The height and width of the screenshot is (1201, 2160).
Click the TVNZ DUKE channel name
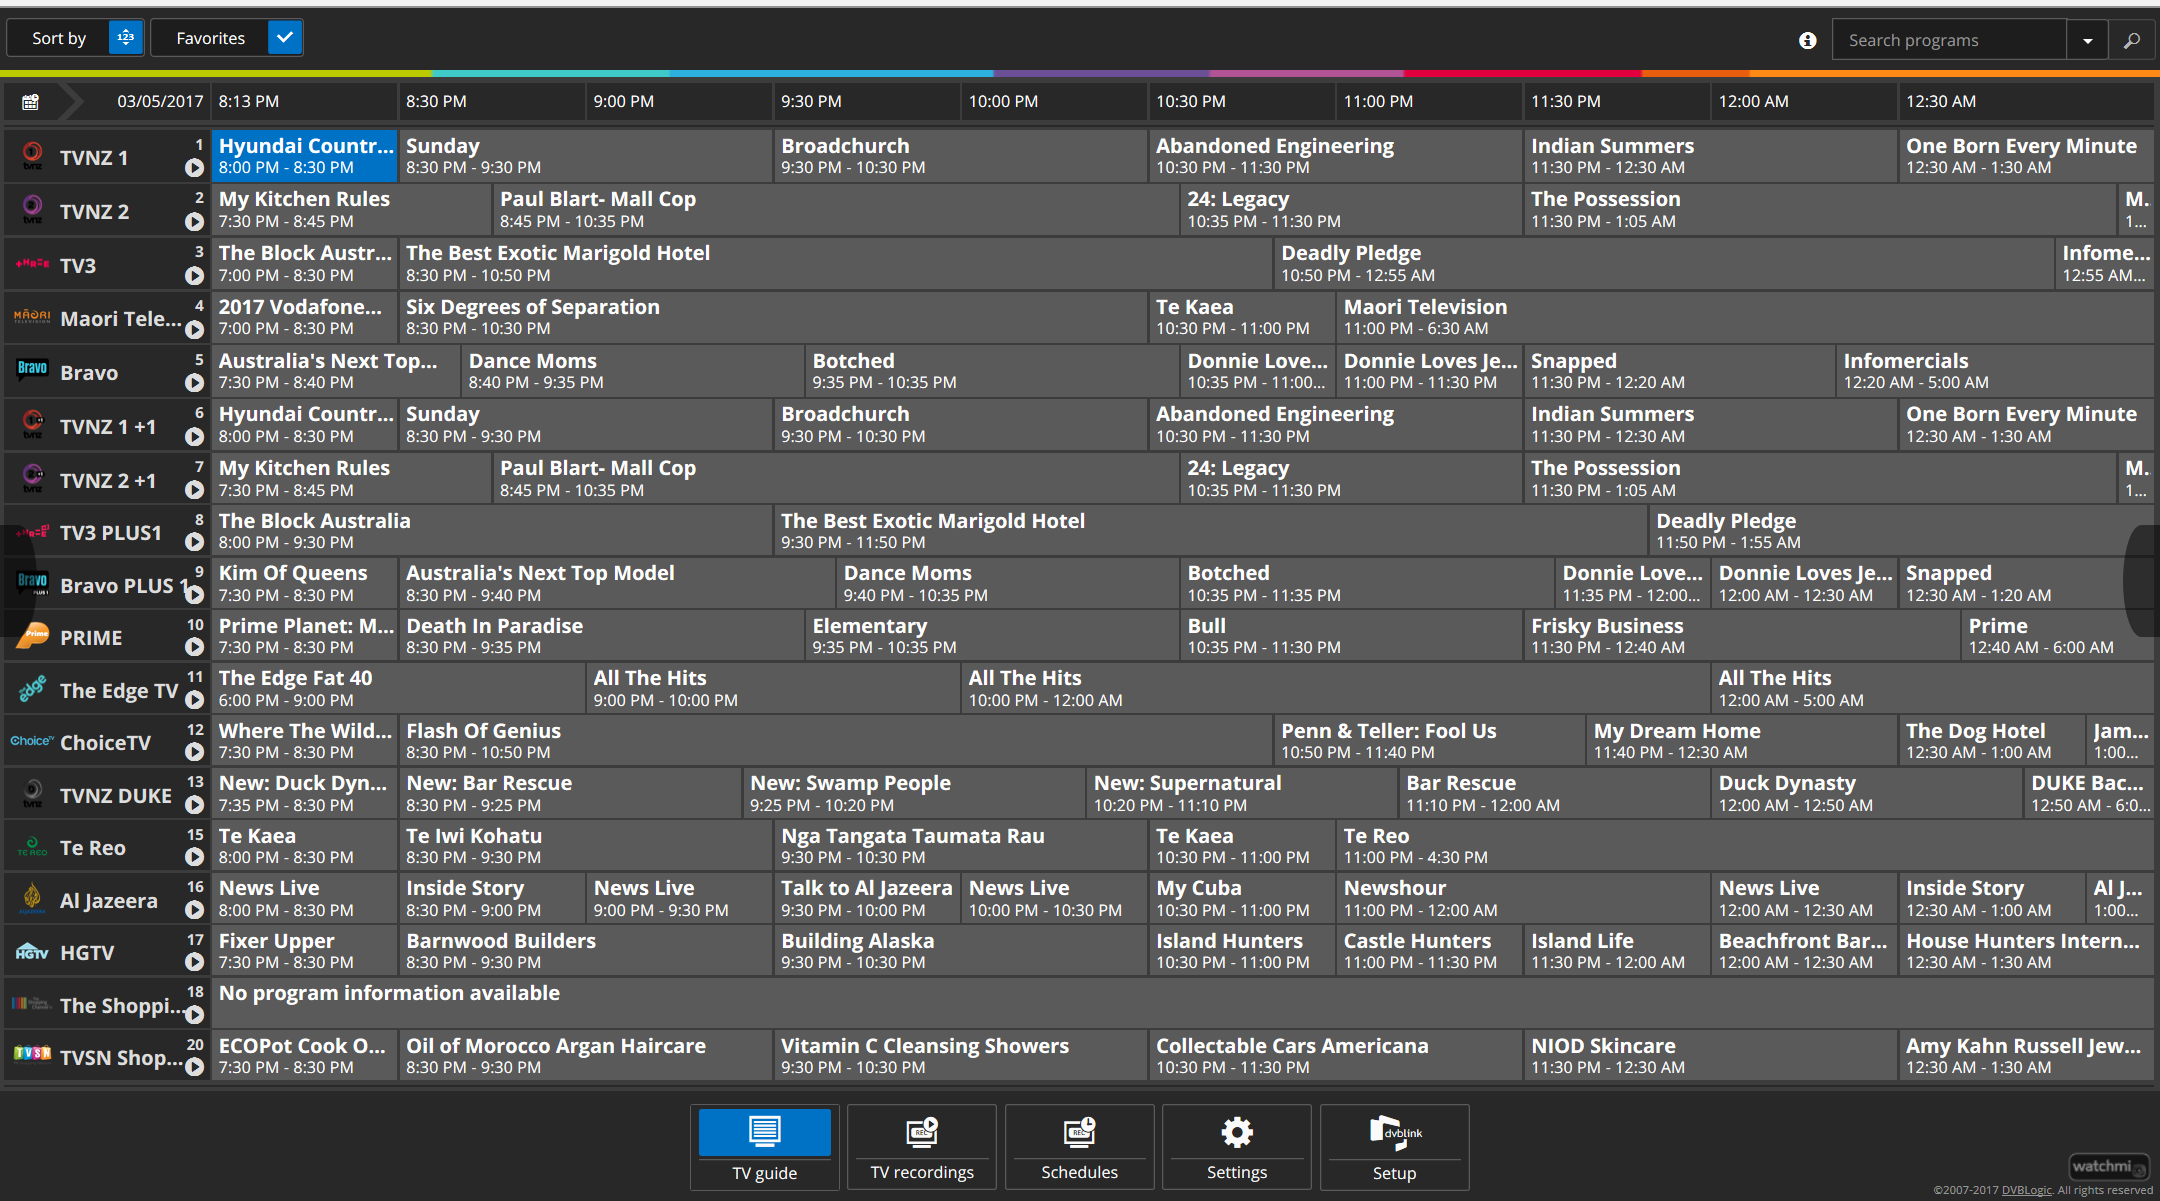coord(116,796)
